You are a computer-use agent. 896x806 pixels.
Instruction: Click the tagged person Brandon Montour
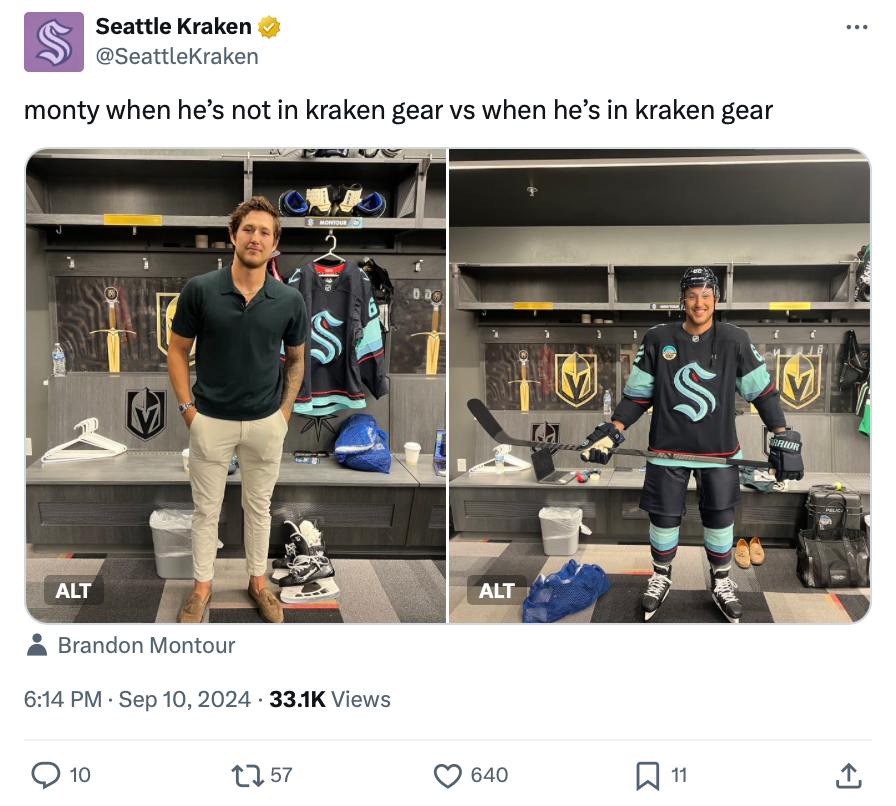click(x=146, y=645)
